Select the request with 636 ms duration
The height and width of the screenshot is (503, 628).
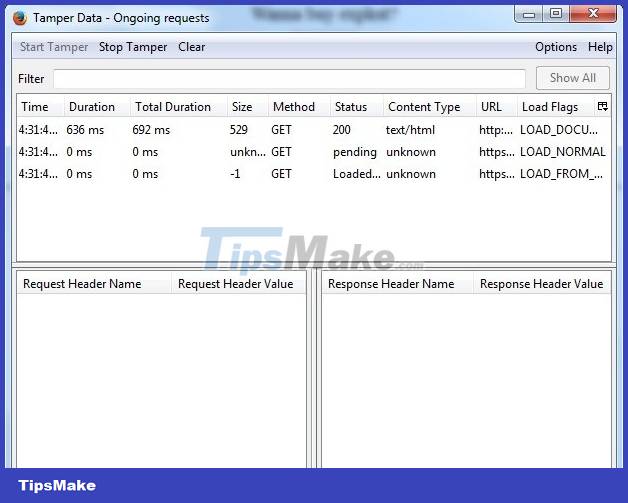pyautogui.click(x=314, y=130)
